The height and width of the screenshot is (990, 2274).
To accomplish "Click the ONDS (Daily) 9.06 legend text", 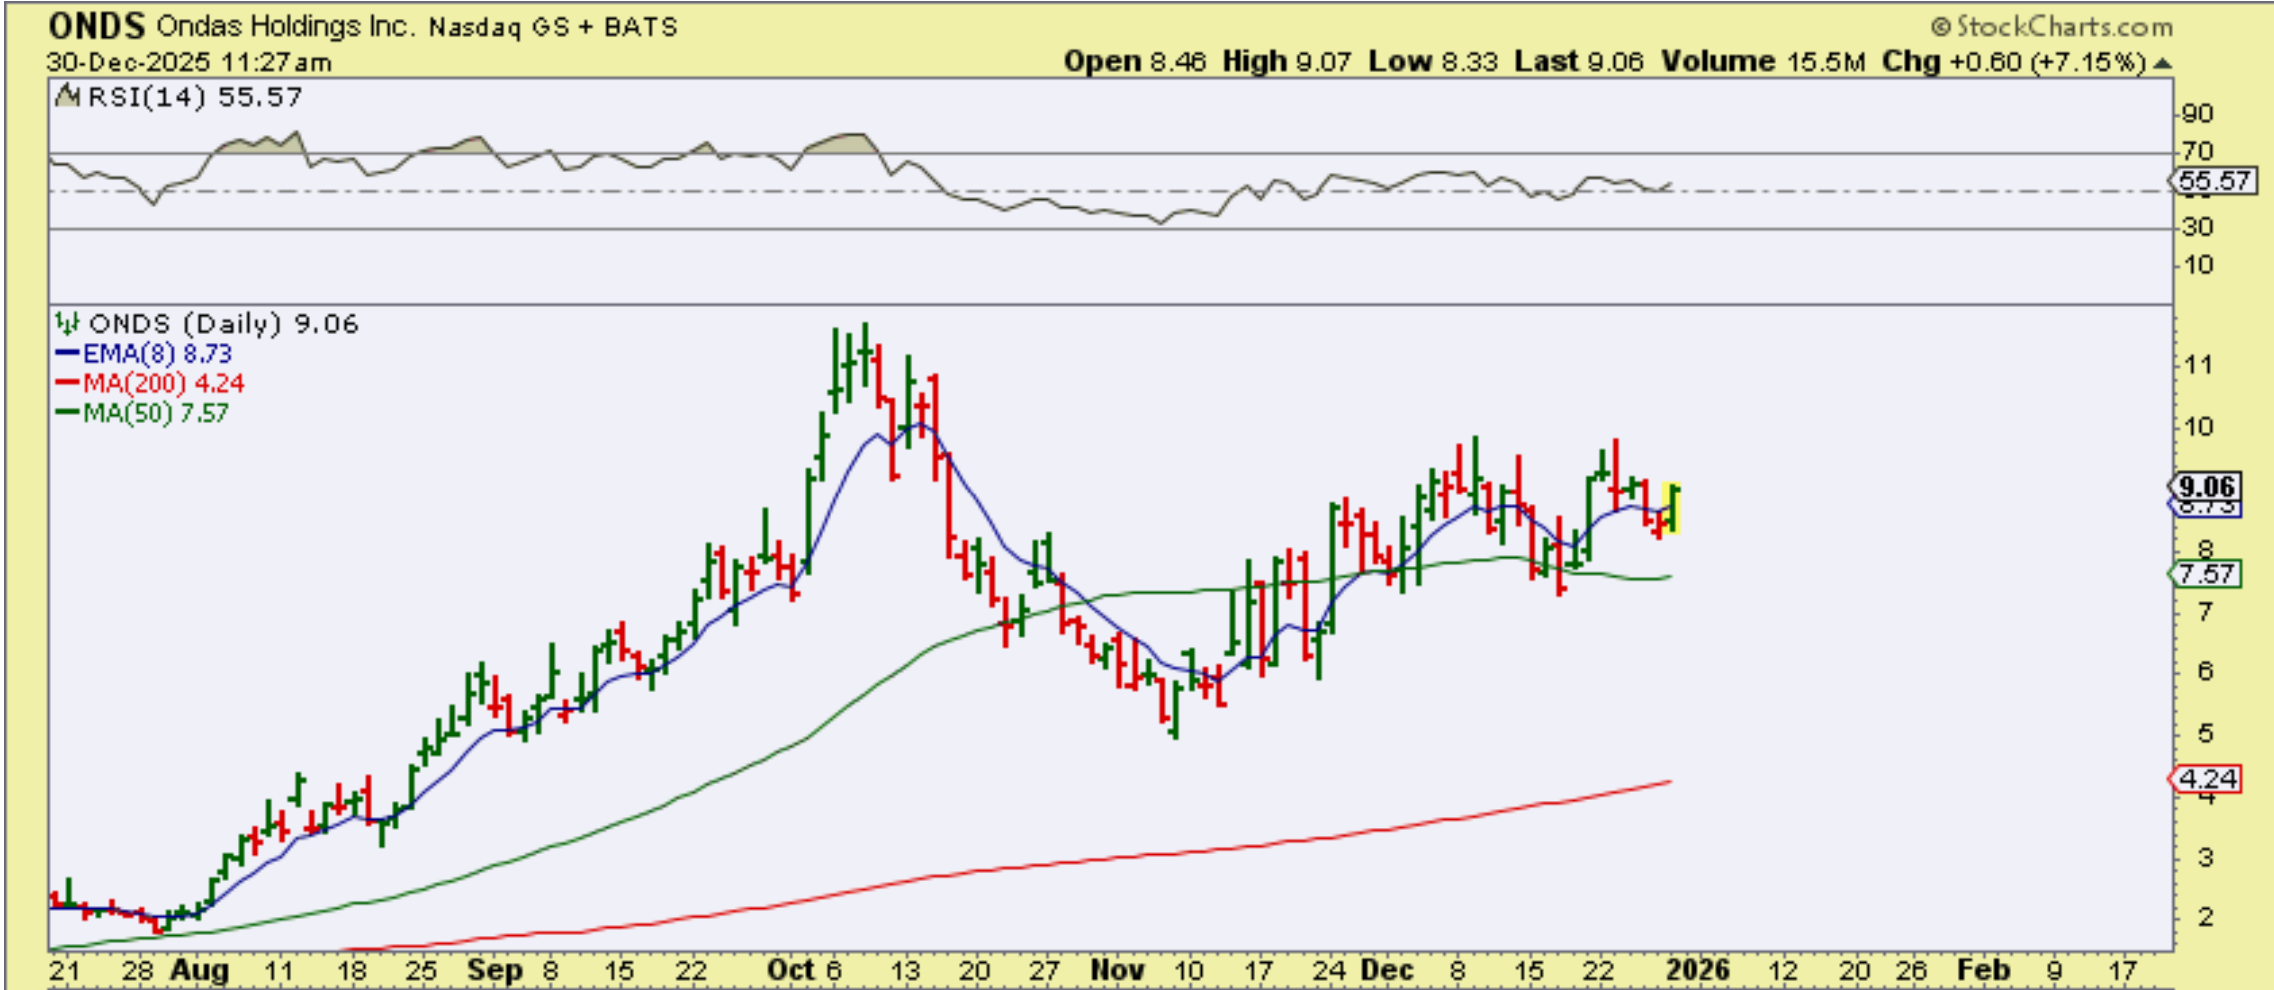I will click(x=224, y=323).
